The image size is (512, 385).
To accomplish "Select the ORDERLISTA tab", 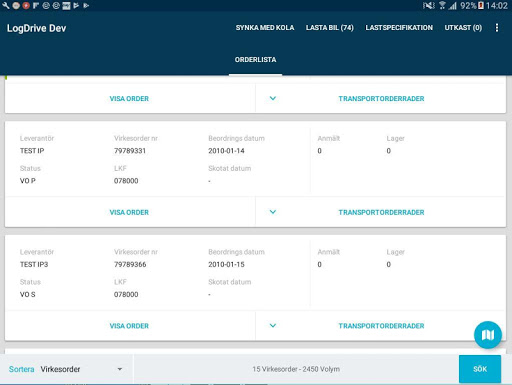I will [x=255, y=60].
